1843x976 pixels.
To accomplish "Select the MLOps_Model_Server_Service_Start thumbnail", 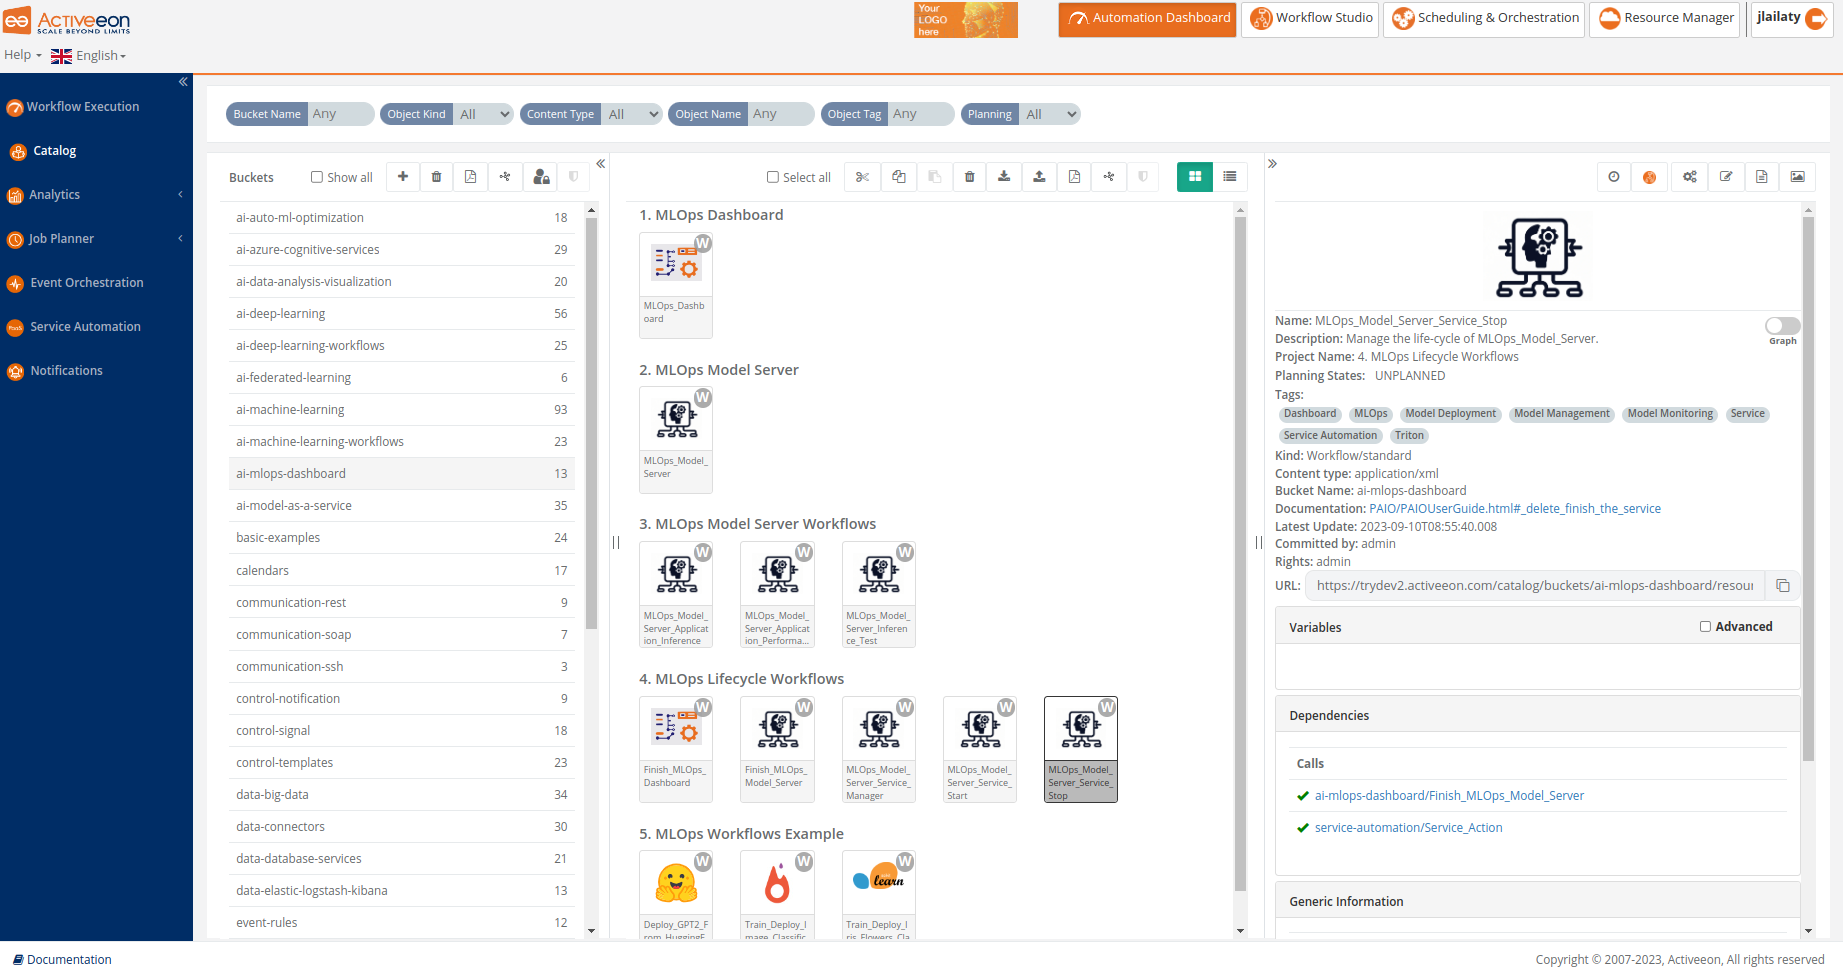I will [980, 749].
